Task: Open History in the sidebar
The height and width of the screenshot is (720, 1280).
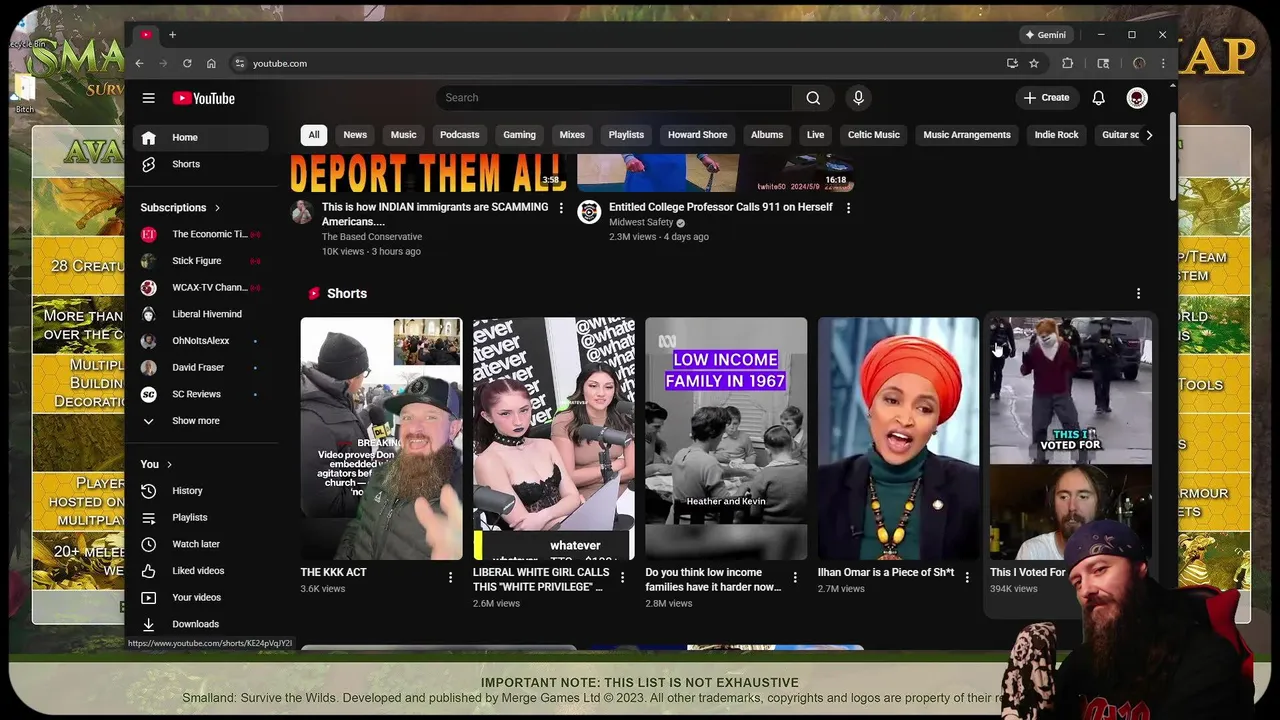Action: 201,491
